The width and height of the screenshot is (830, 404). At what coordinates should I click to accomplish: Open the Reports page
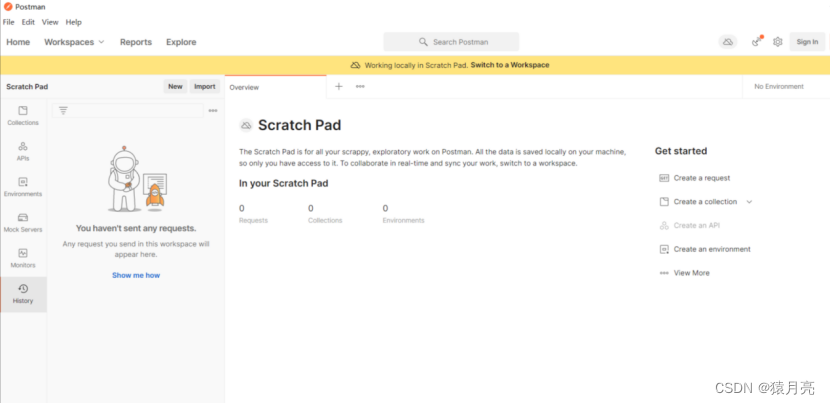(136, 42)
